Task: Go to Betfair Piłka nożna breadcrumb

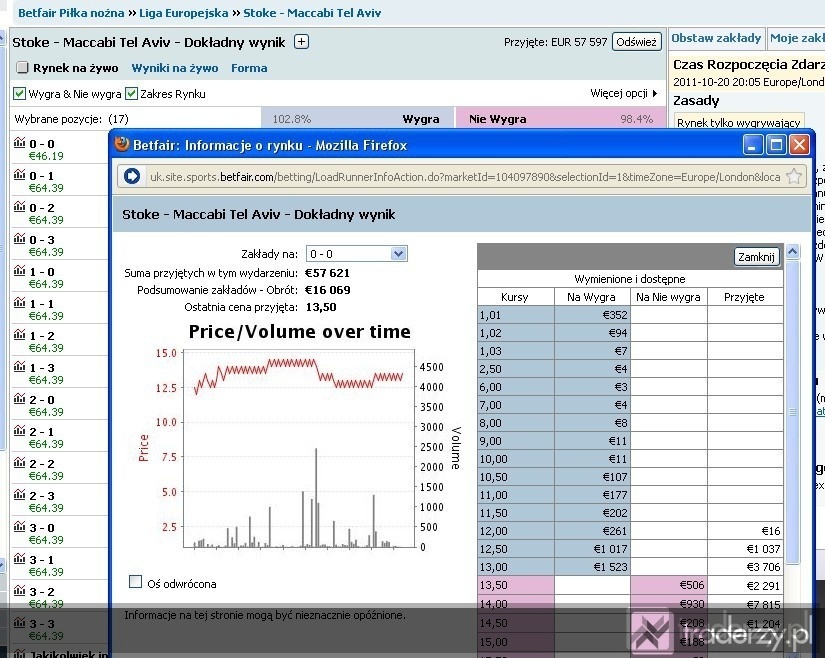Action: tap(71, 13)
